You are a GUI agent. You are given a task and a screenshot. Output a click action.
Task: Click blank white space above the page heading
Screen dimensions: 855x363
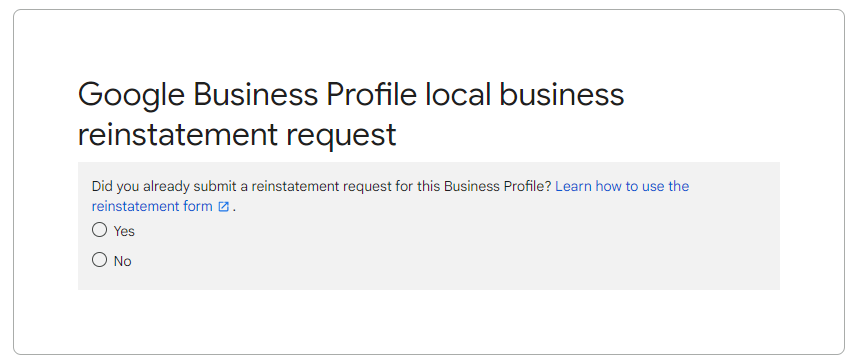[x=429, y=44]
